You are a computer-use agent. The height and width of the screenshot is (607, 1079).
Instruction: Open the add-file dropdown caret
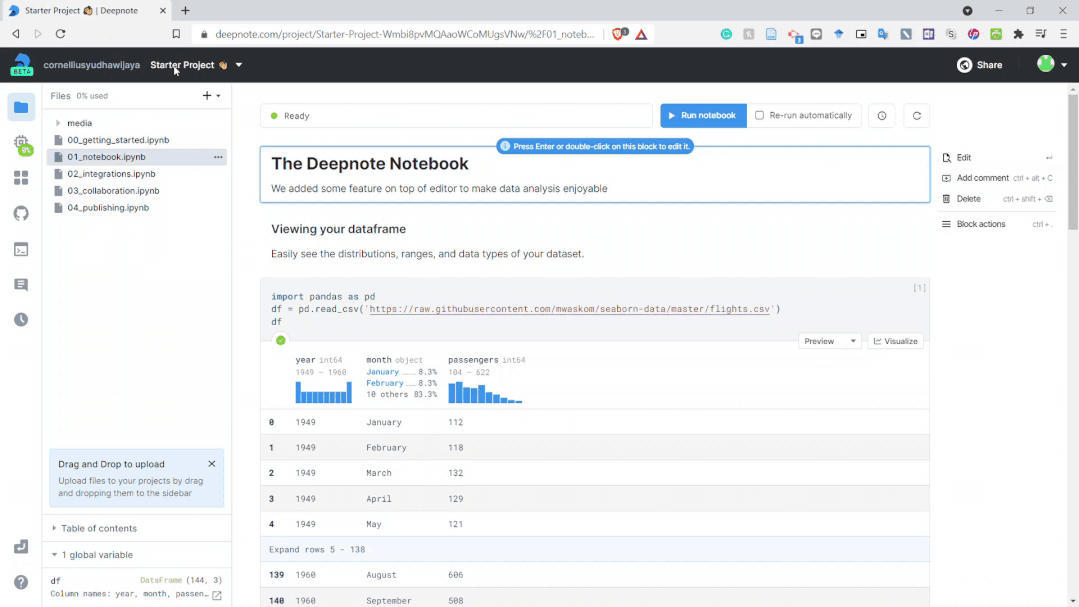(219, 96)
